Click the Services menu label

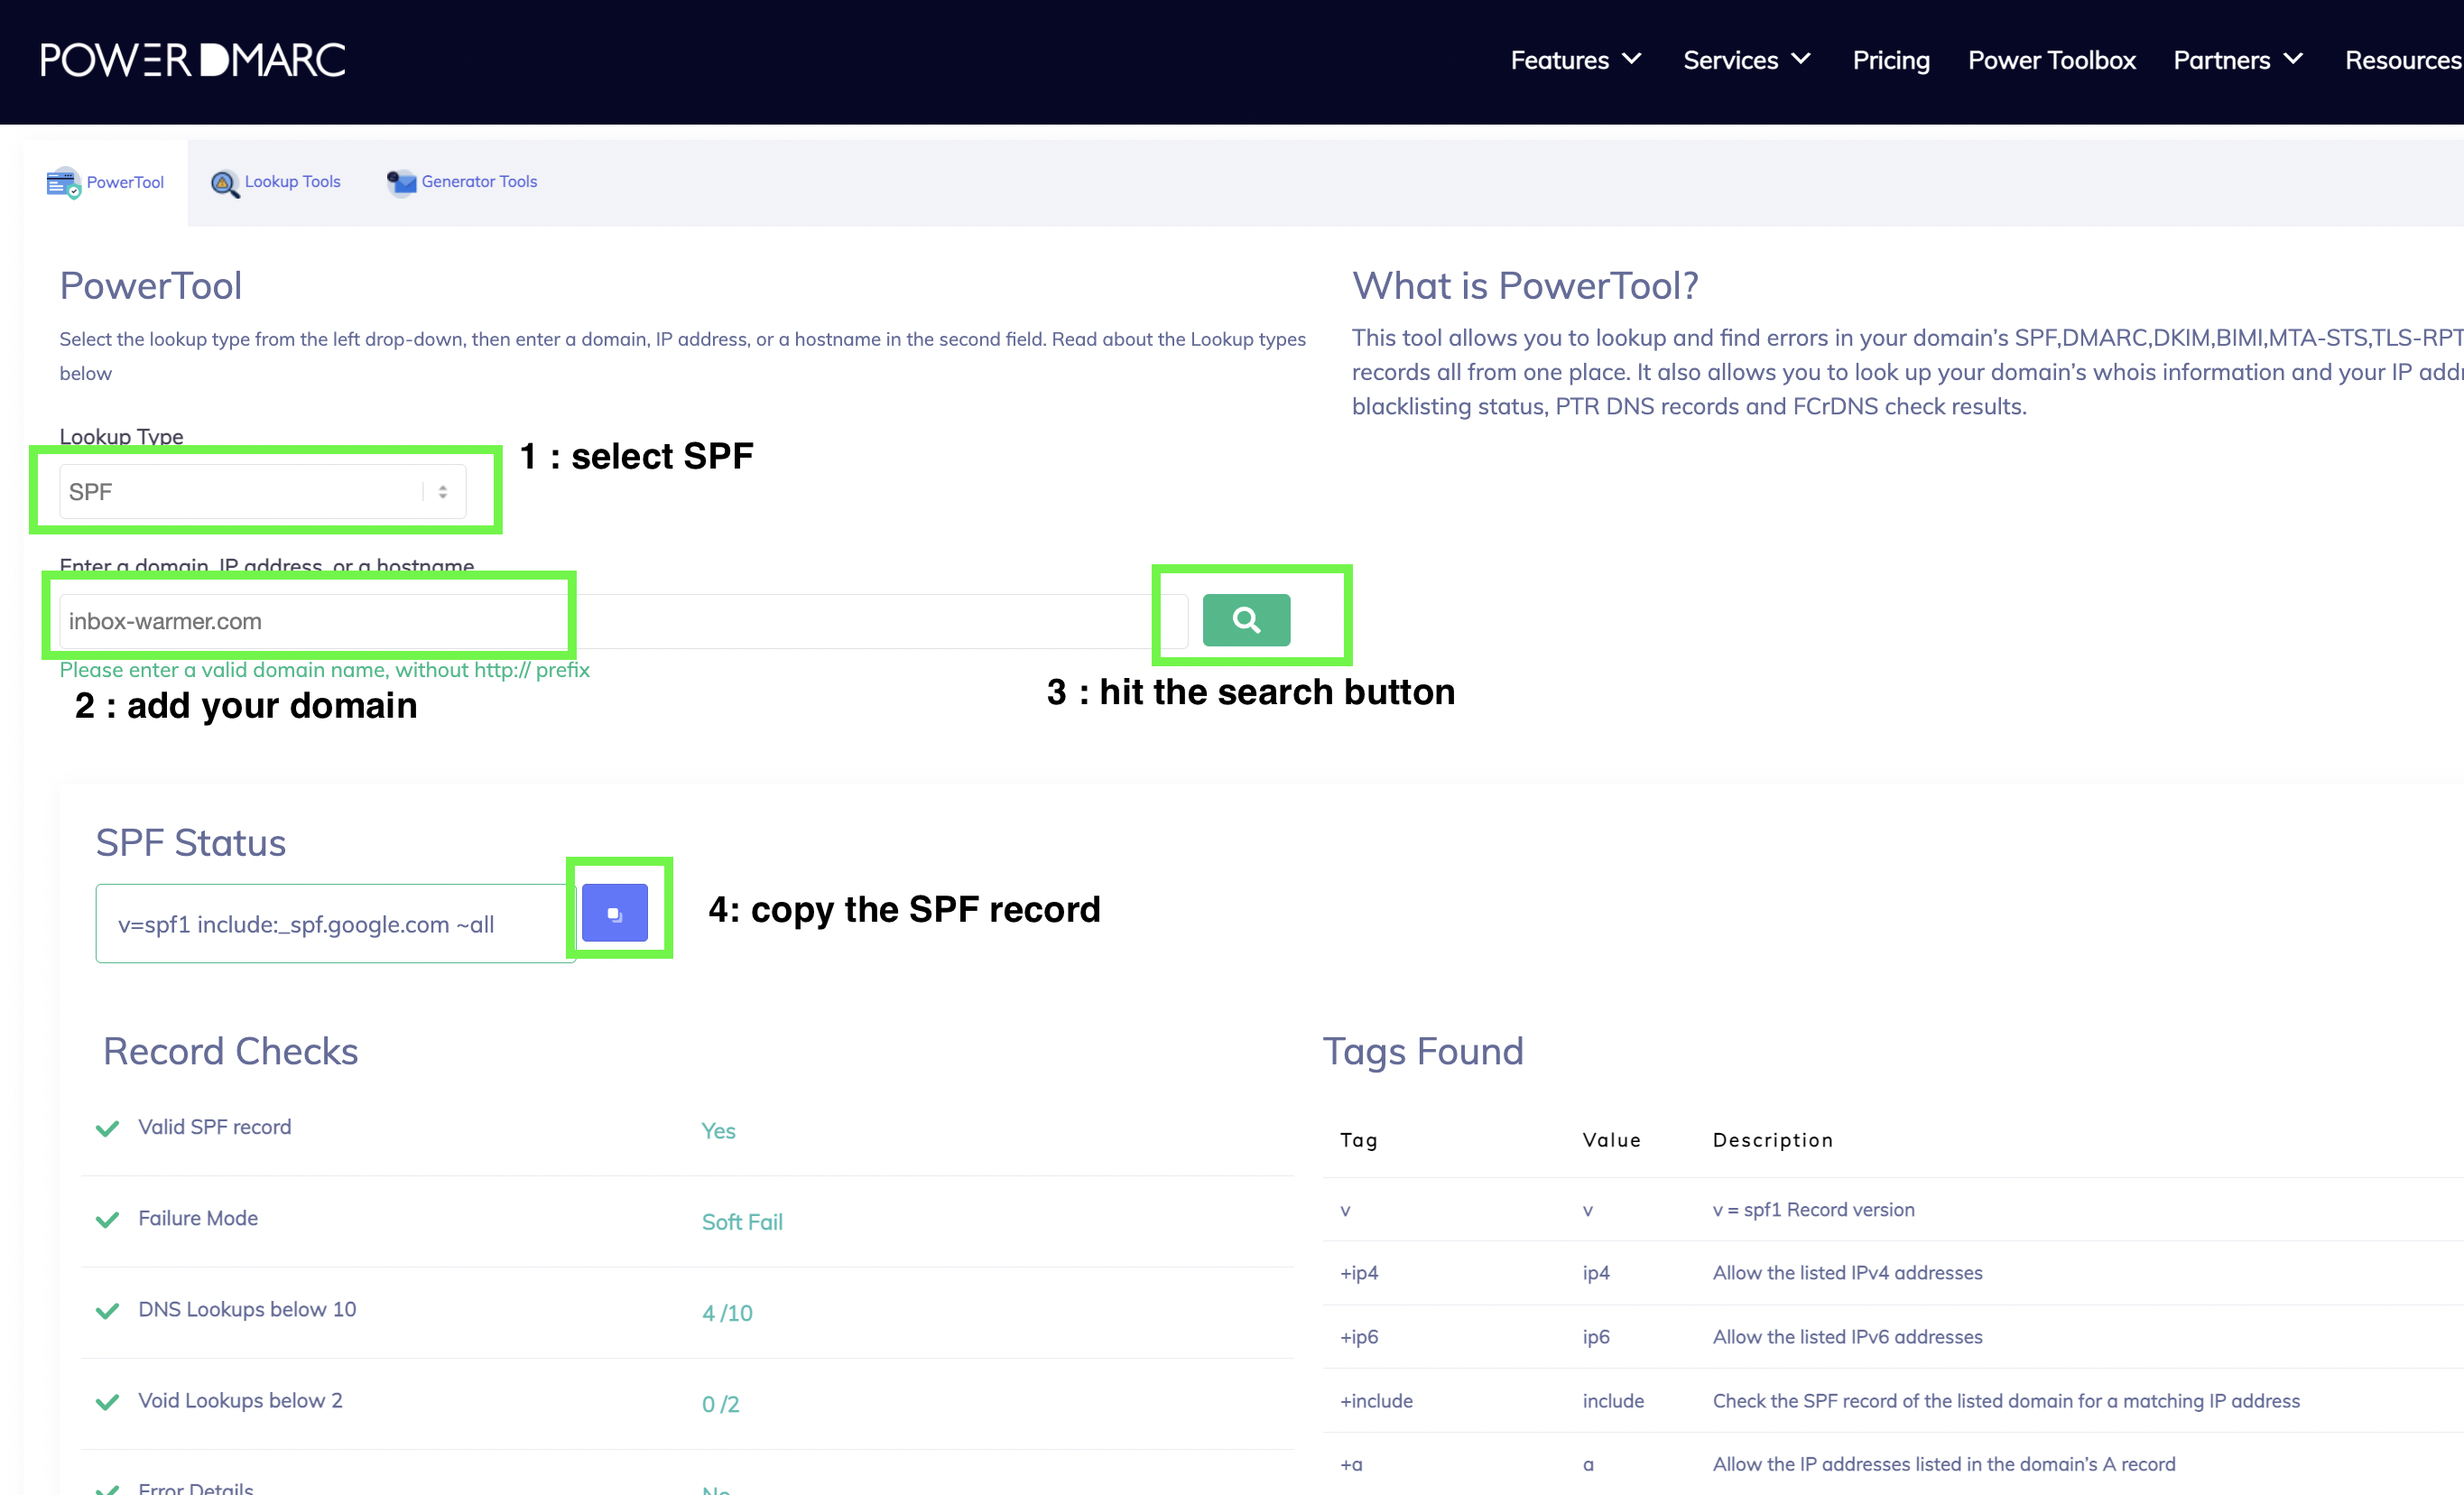coord(1730,60)
